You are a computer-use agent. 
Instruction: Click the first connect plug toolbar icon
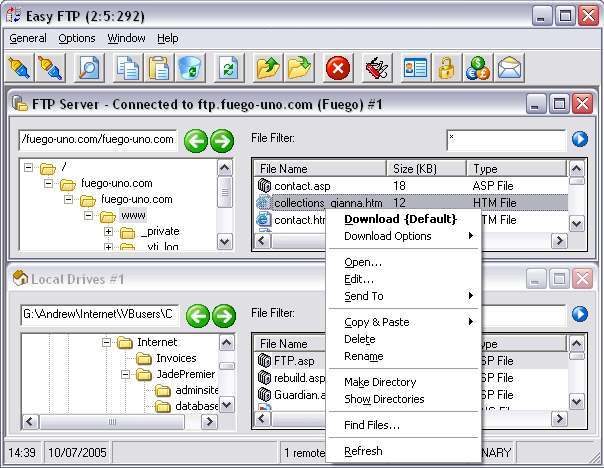click(19, 68)
